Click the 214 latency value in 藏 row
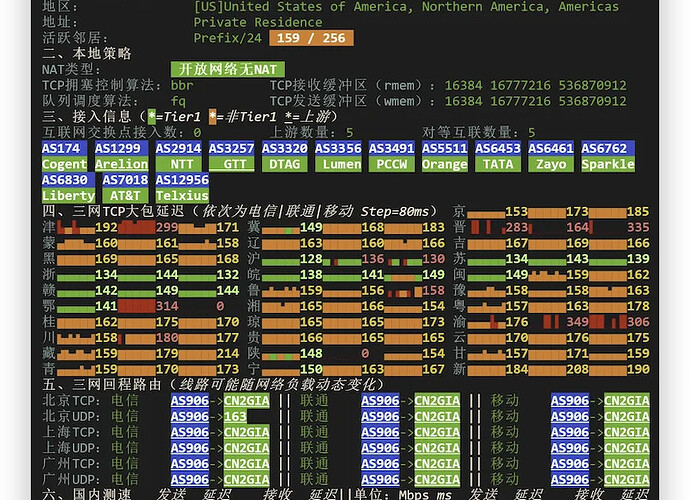The image size is (690, 500). click(228, 353)
